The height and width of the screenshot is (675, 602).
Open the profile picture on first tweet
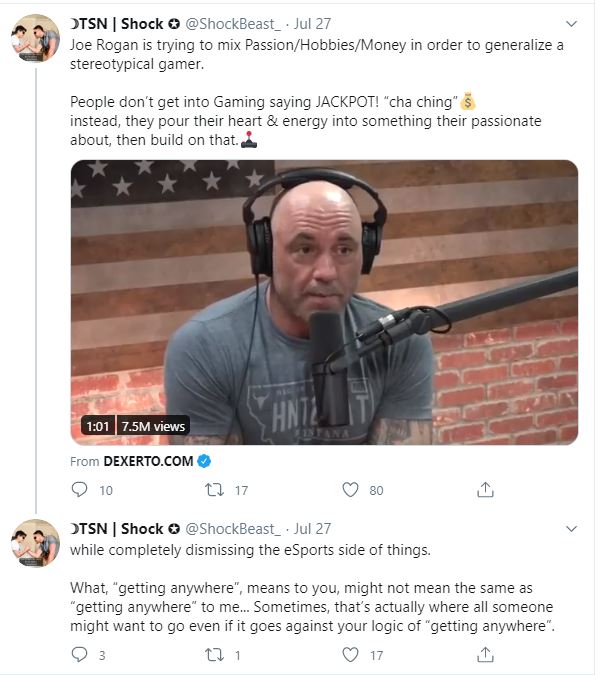(x=35, y=39)
